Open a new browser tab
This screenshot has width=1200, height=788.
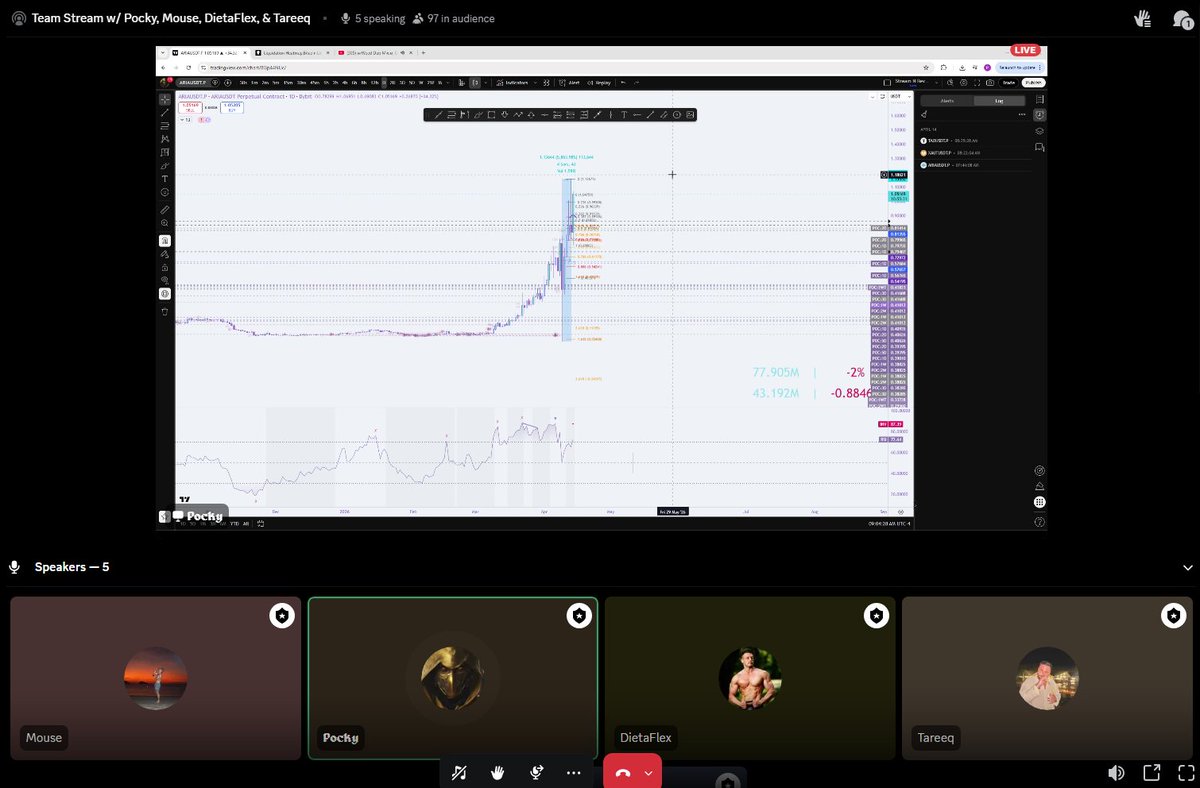point(423,53)
